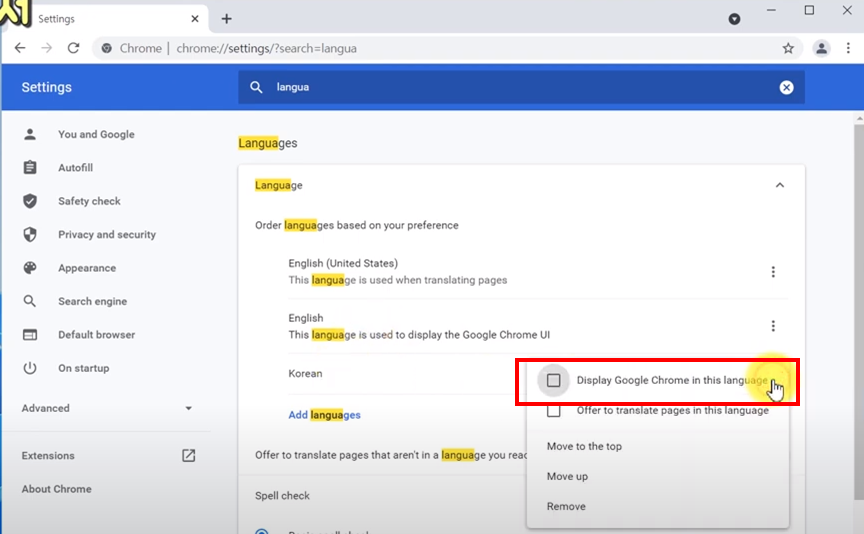Screen dimensions: 864x534
Task: Select Move up in the context menu
Action: 567,476
